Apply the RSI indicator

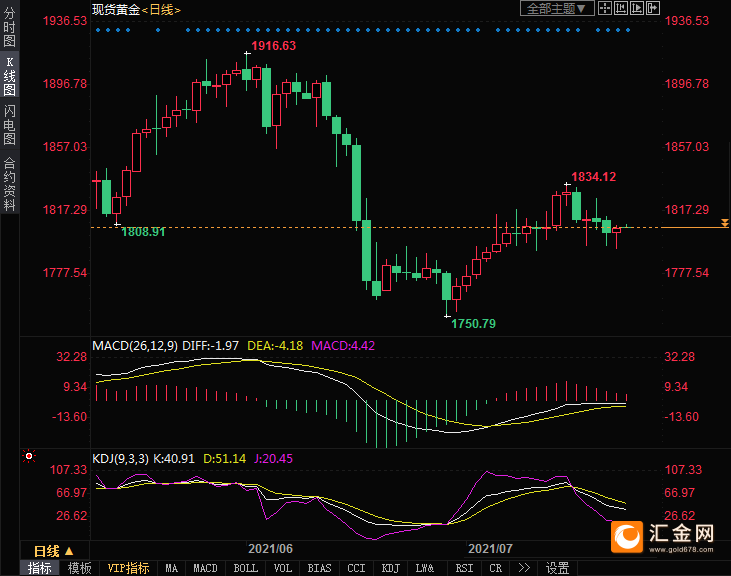coord(464,568)
